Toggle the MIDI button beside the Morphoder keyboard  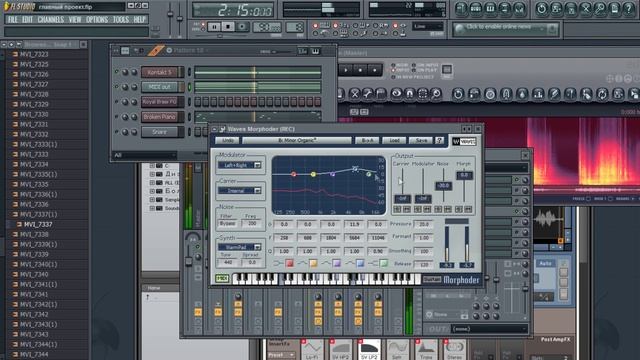222,278
